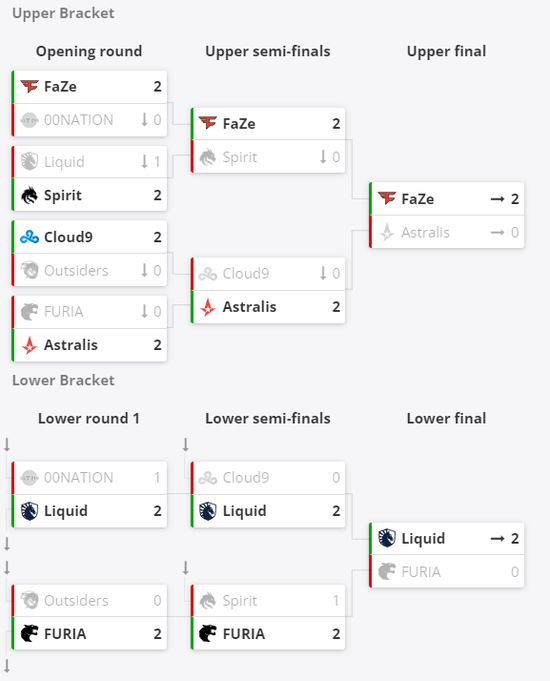The height and width of the screenshot is (681, 550).
Task: Click Cloud9 losing row in Lower semi-finals
Action: click(268, 477)
